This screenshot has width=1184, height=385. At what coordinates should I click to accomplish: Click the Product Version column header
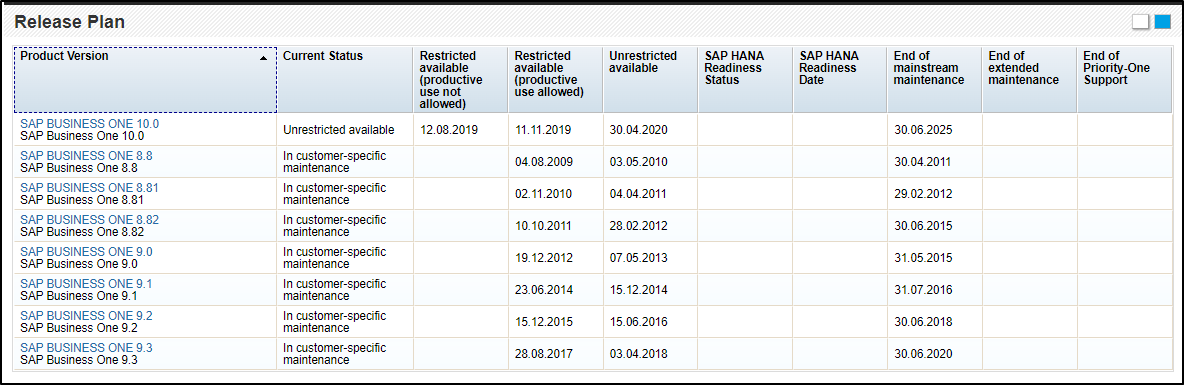pyautogui.click(x=145, y=80)
